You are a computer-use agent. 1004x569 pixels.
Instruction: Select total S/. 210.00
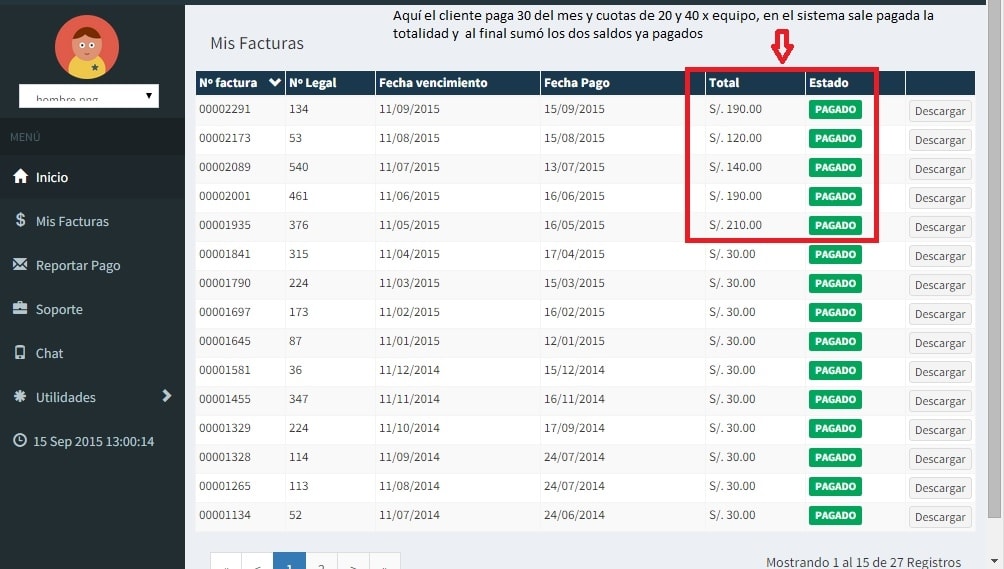tap(735, 225)
